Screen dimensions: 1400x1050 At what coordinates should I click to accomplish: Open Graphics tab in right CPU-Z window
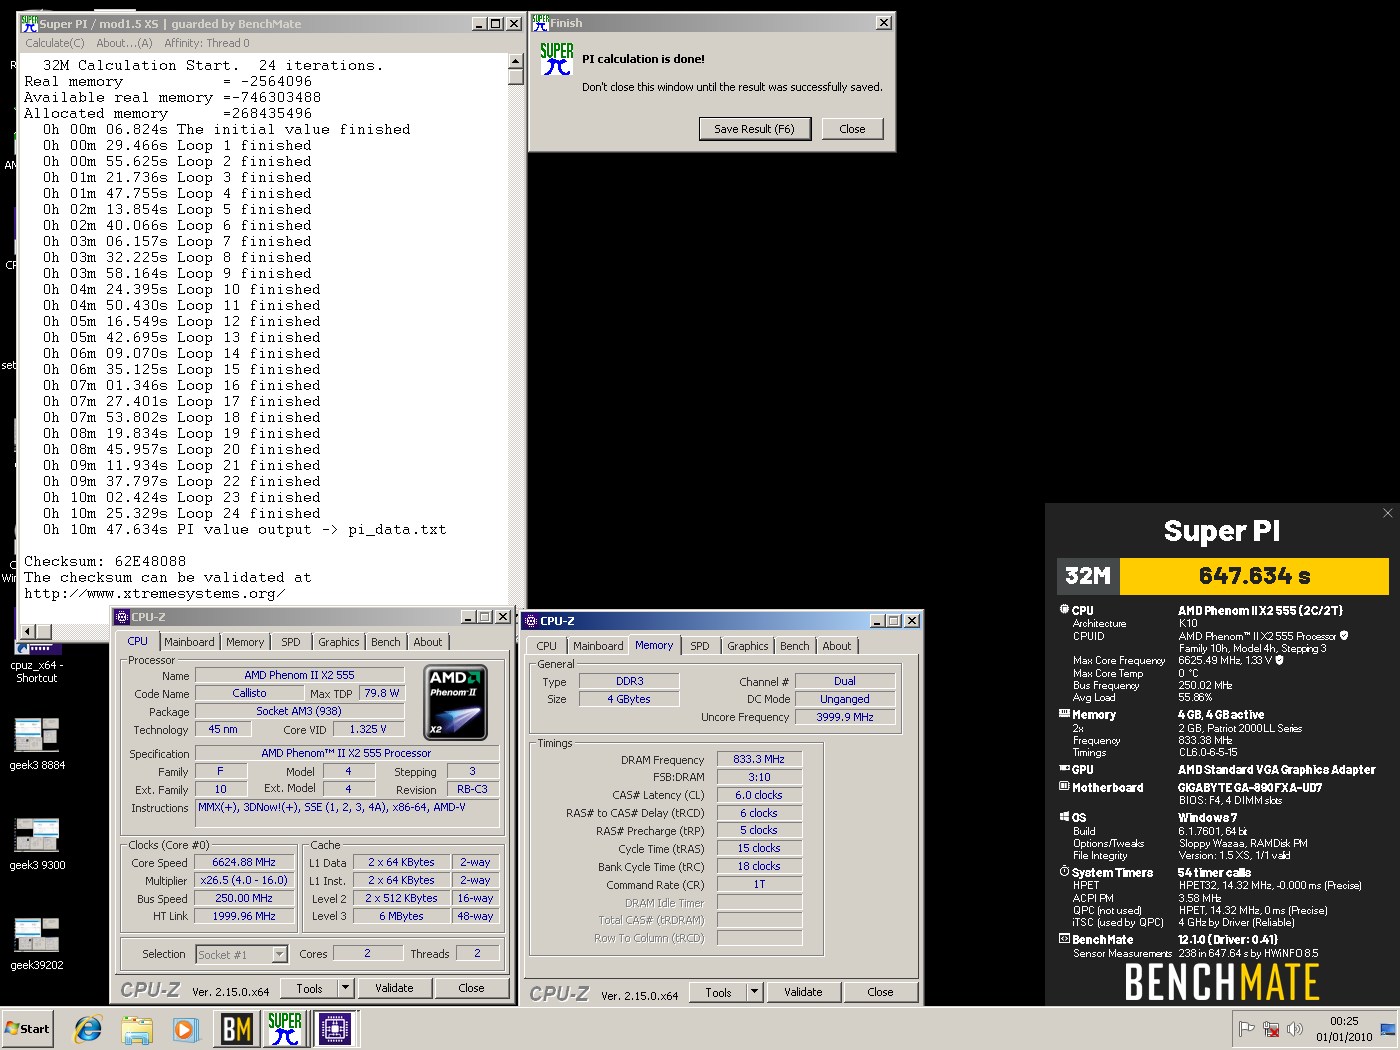click(748, 646)
